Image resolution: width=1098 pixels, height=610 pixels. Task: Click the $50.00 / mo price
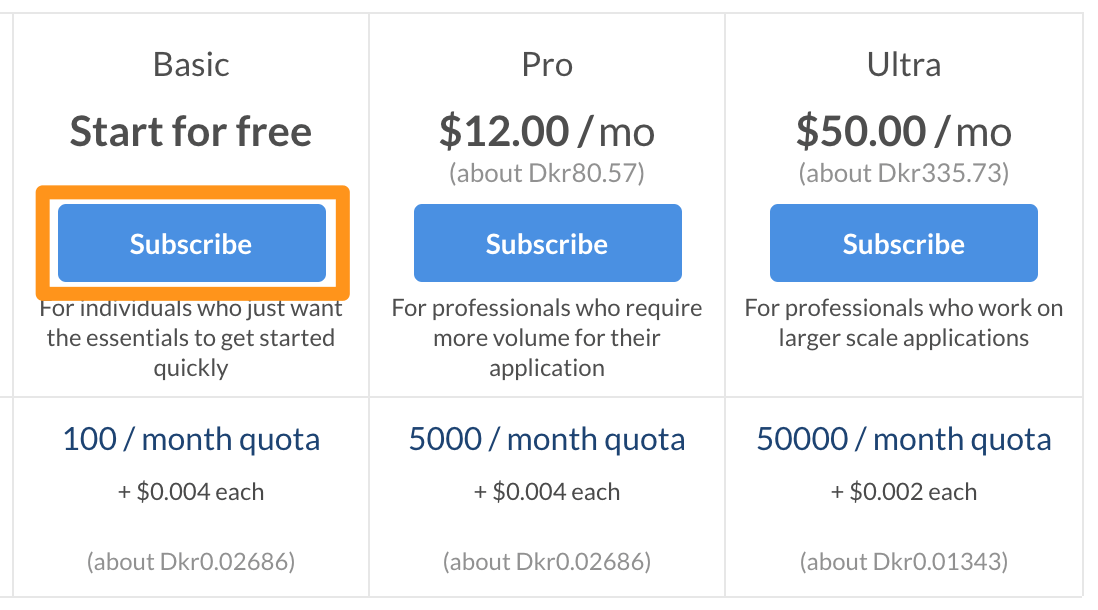pos(903,132)
